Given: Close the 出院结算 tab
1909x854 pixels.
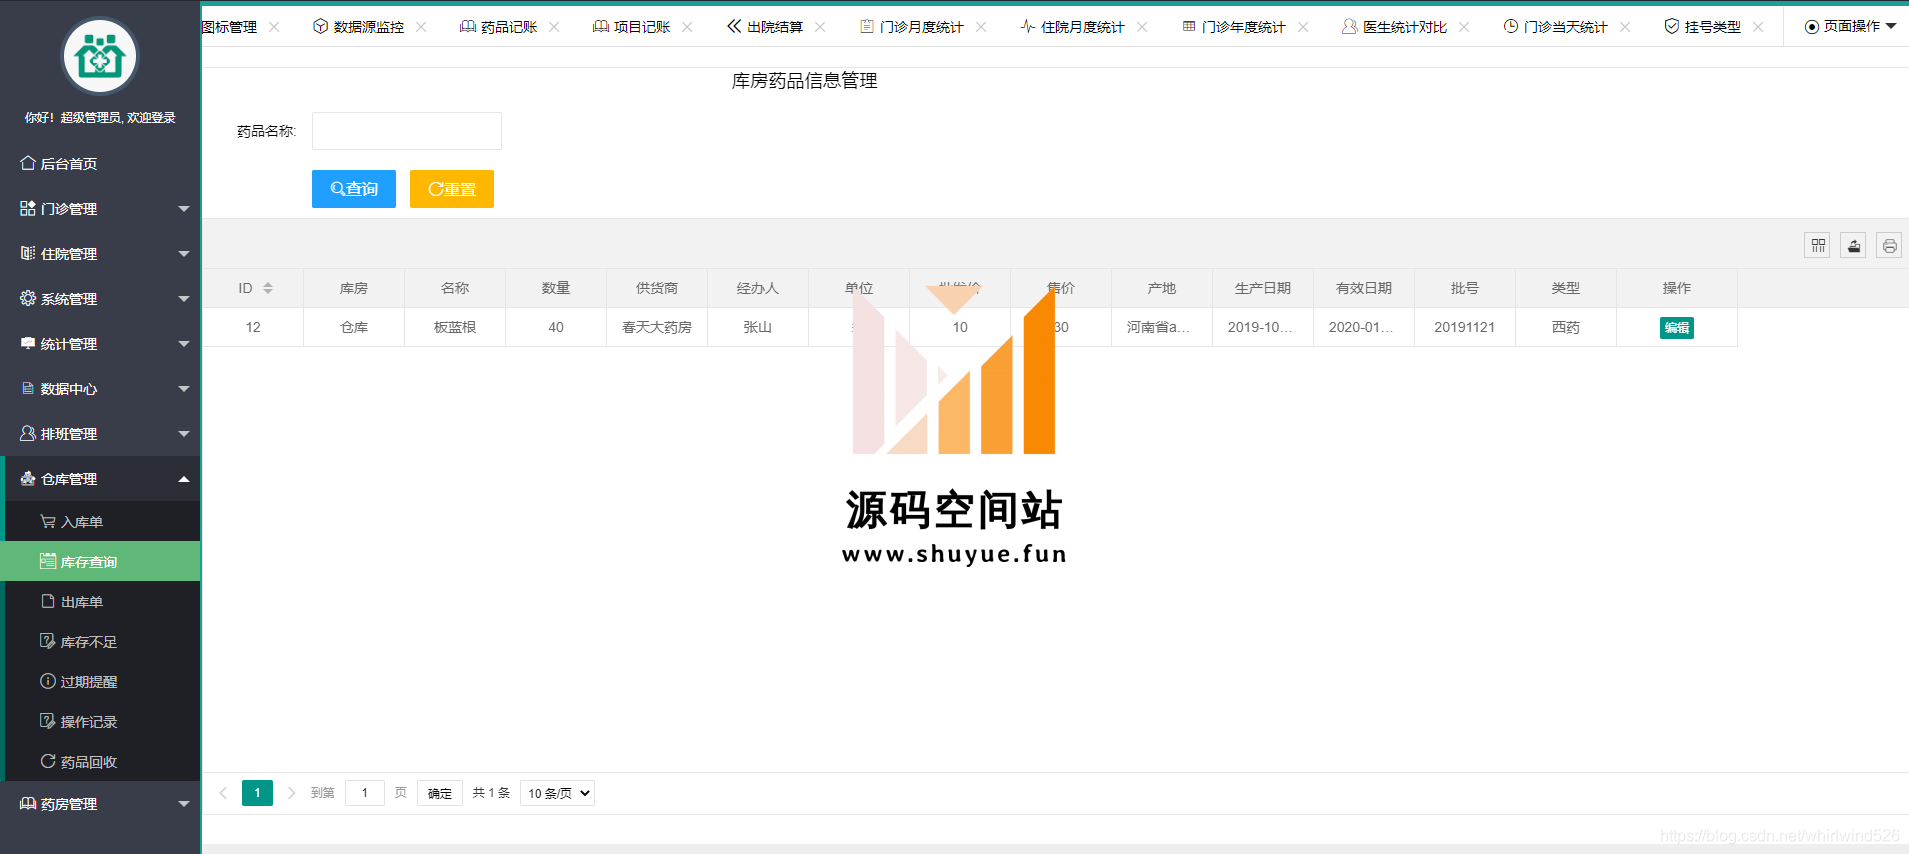Looking at the screenshot, I should 820,27.
